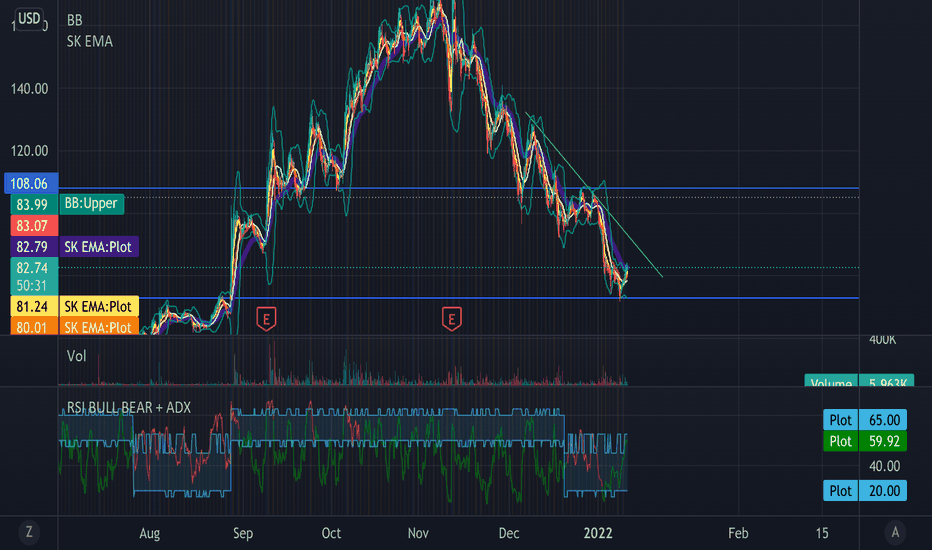Viewport: 932px width, 550px height.
Task: Click the 108.06 blue price label
Action: 32,183
